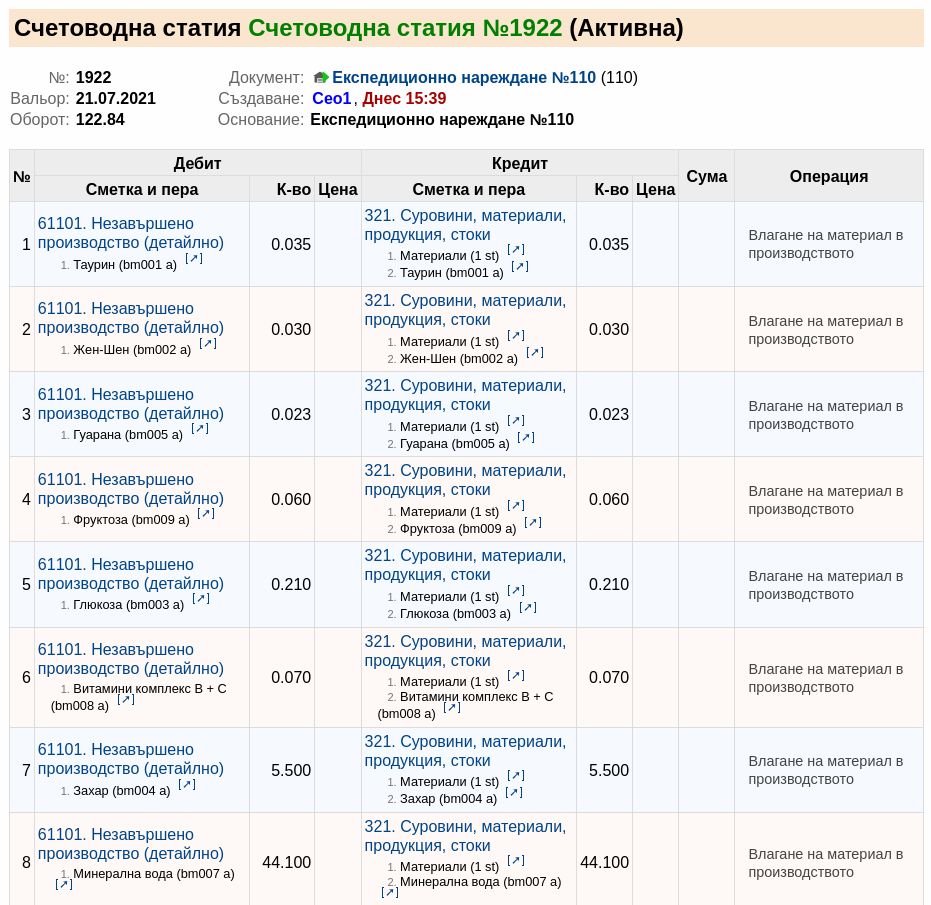The height and width of the screenshot is (905, 931).
Task: Open the Сео1 user profile link
Action: click(332, 99)
